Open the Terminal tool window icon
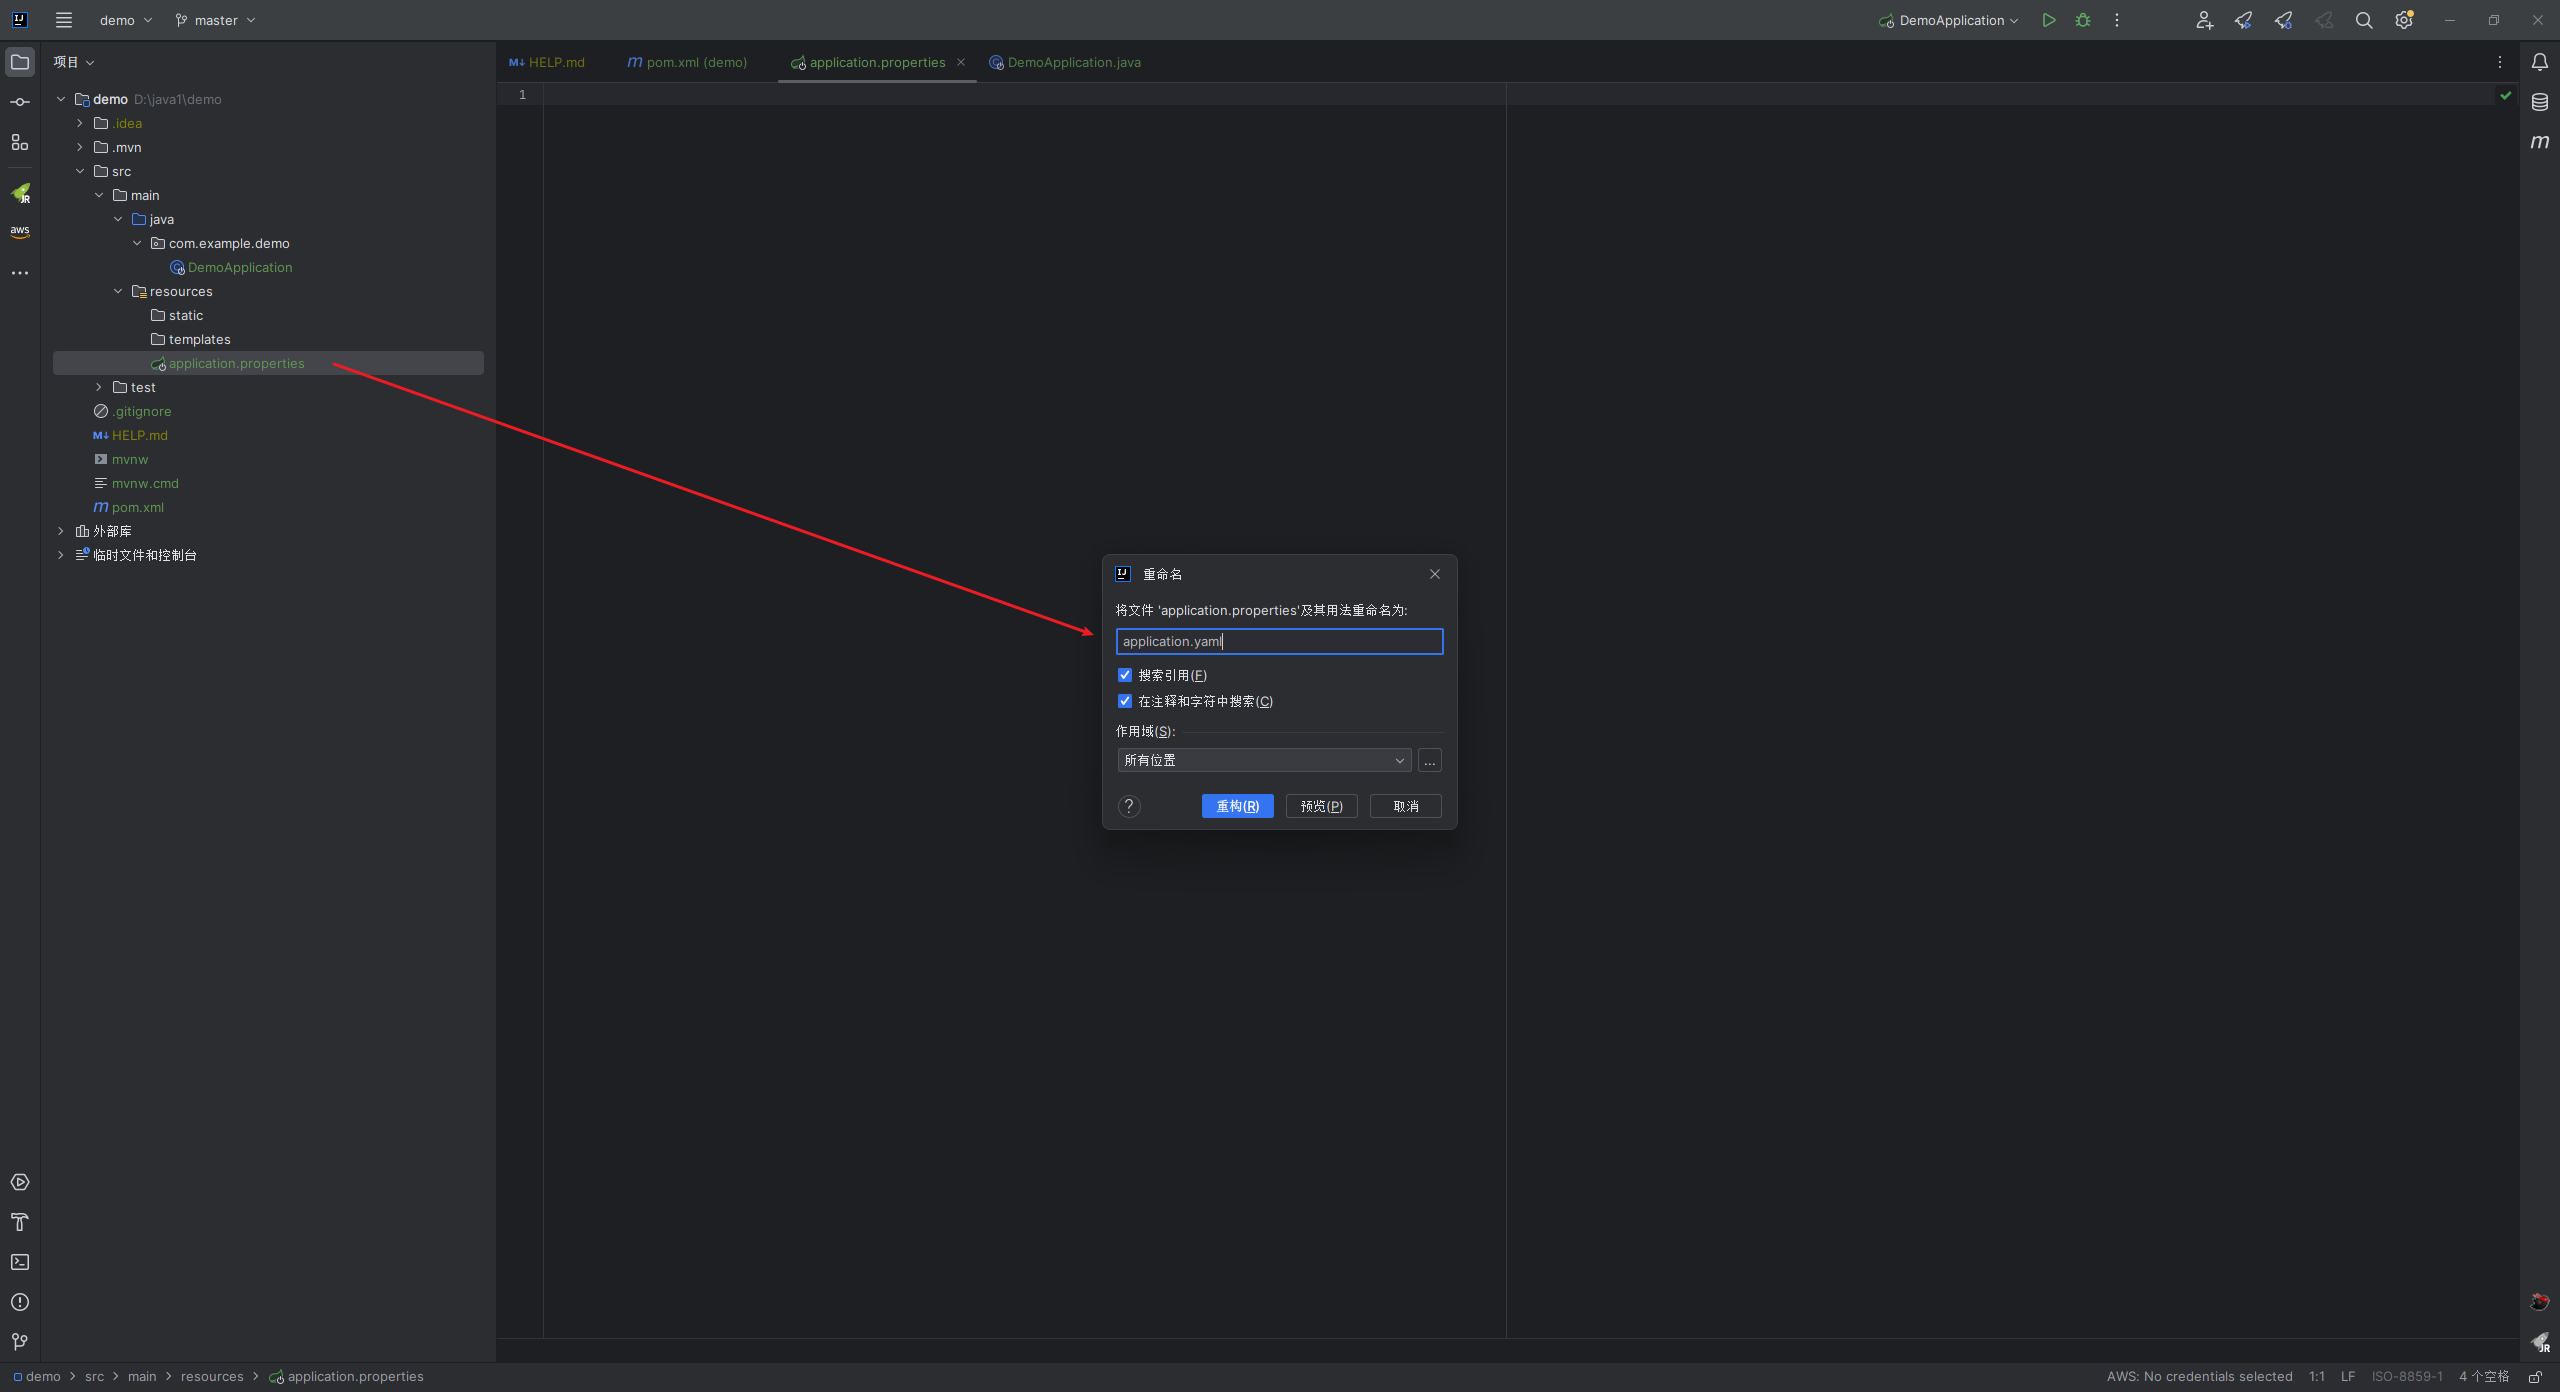 click(x=20, y=1262)
